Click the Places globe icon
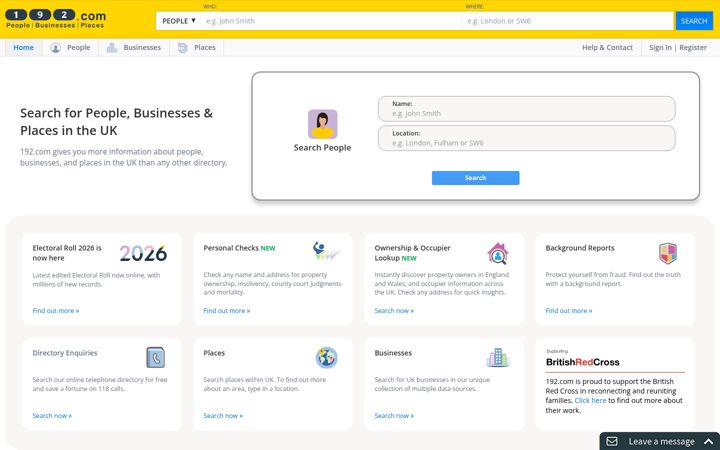Viewport: 720px width, 450px height. coord(326,358)
